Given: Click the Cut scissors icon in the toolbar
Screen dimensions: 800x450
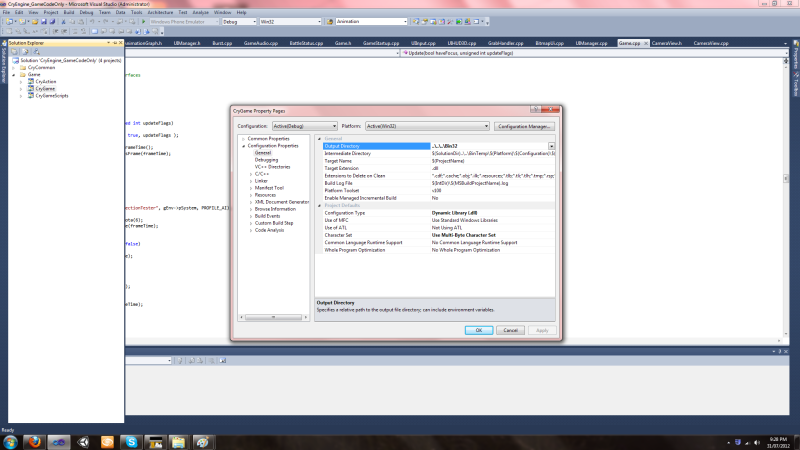Looking at the screenshot, I should point(63,21).
